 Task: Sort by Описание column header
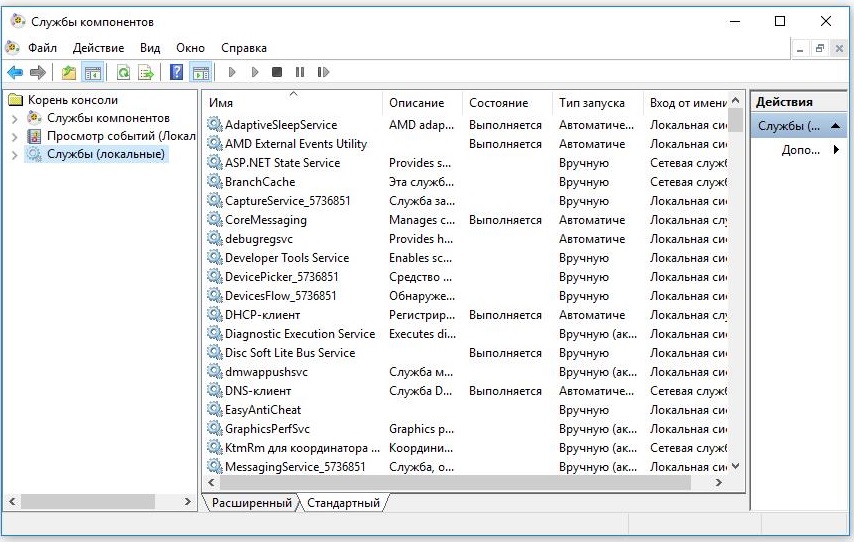pos(422,102)
